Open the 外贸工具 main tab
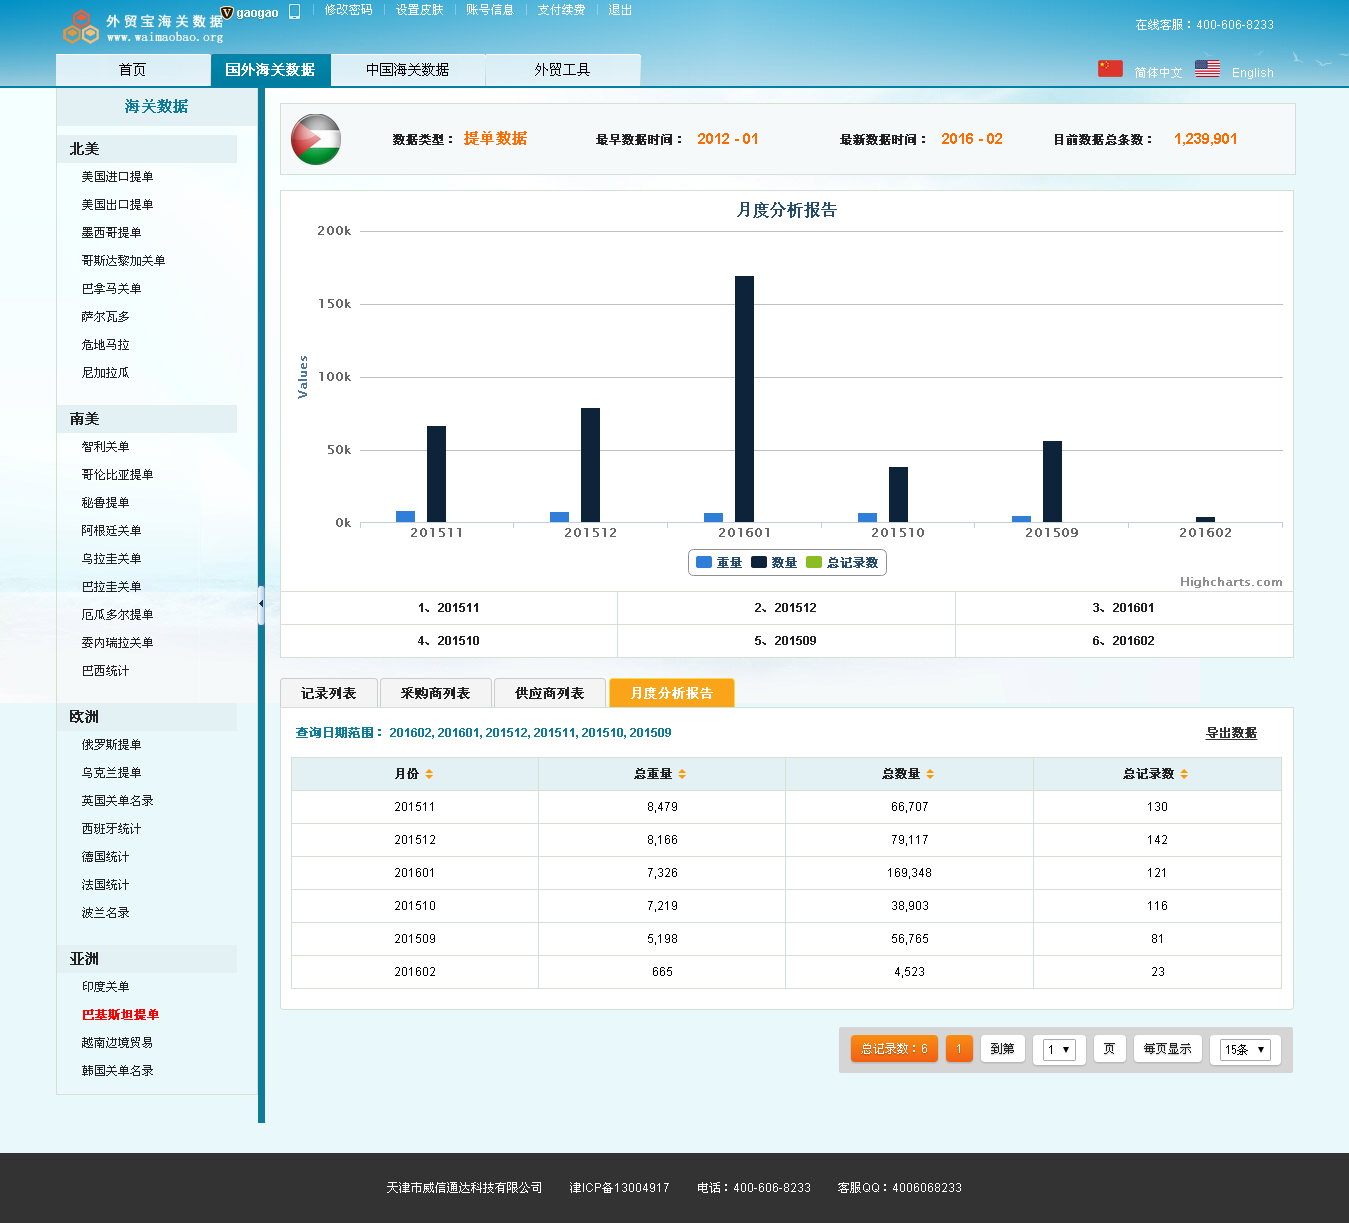 point(562,70)
